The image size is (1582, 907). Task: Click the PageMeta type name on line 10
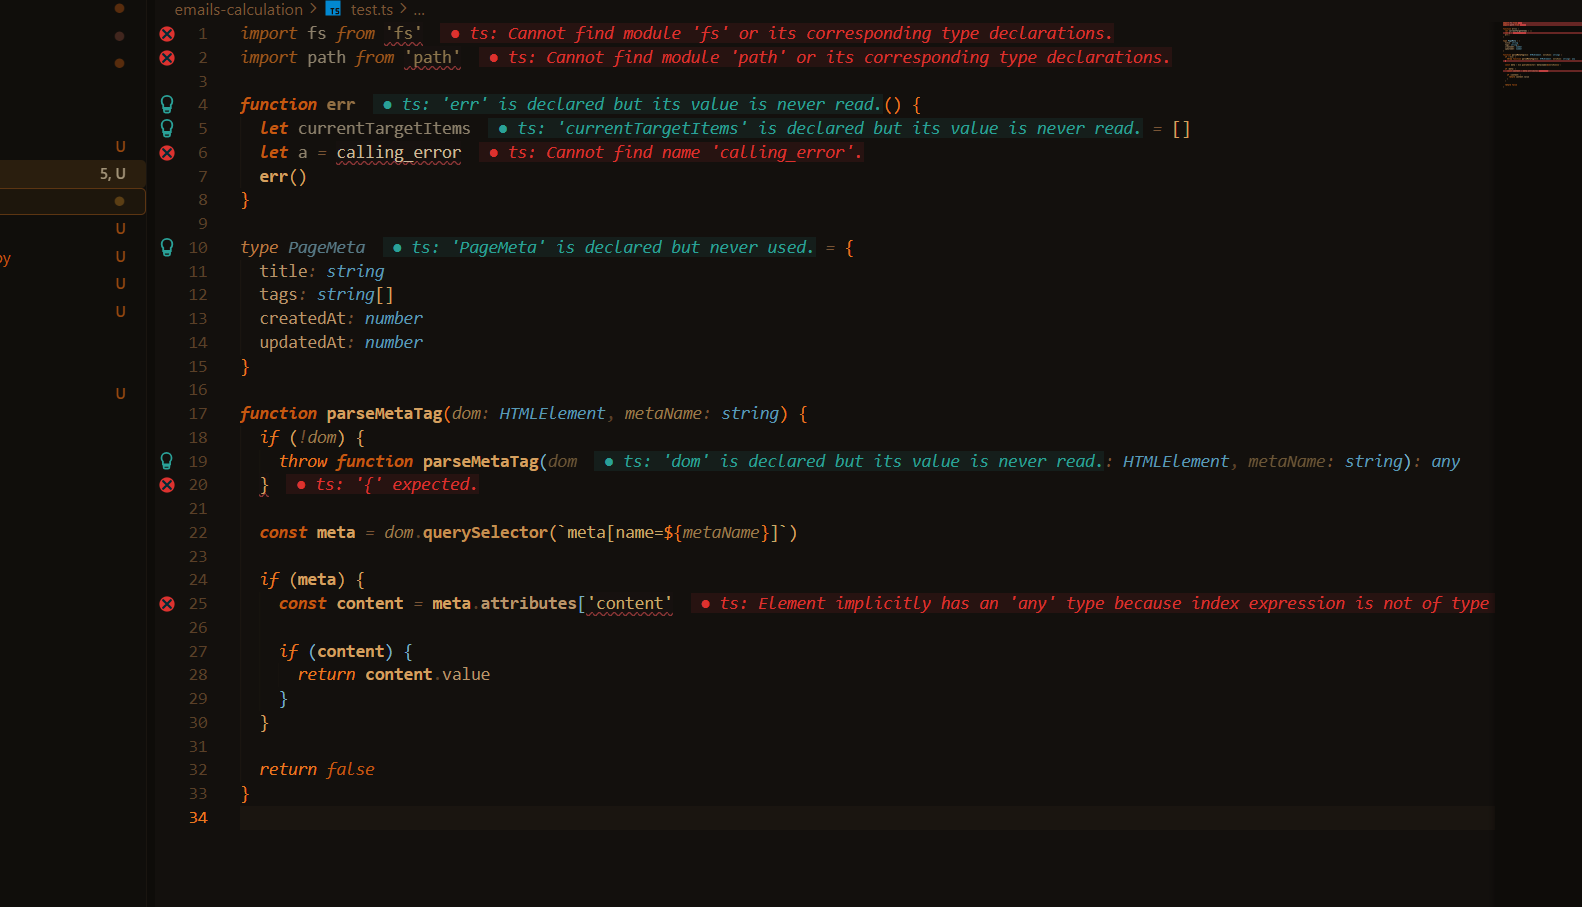click(x=327, y=247)
